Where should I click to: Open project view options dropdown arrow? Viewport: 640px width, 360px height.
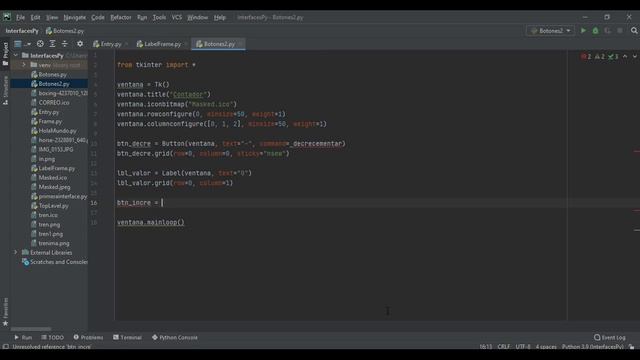pos(28,44)
